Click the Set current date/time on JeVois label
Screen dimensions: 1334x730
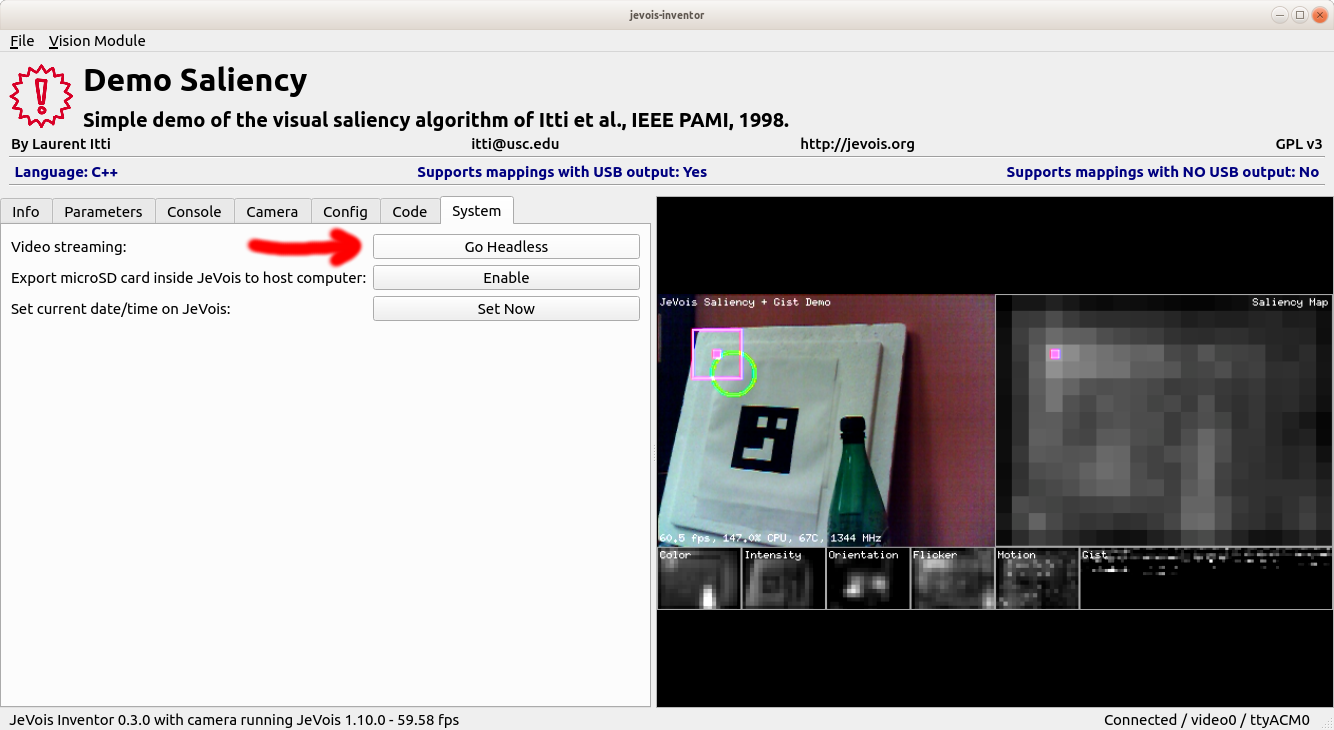coord(121,309)
